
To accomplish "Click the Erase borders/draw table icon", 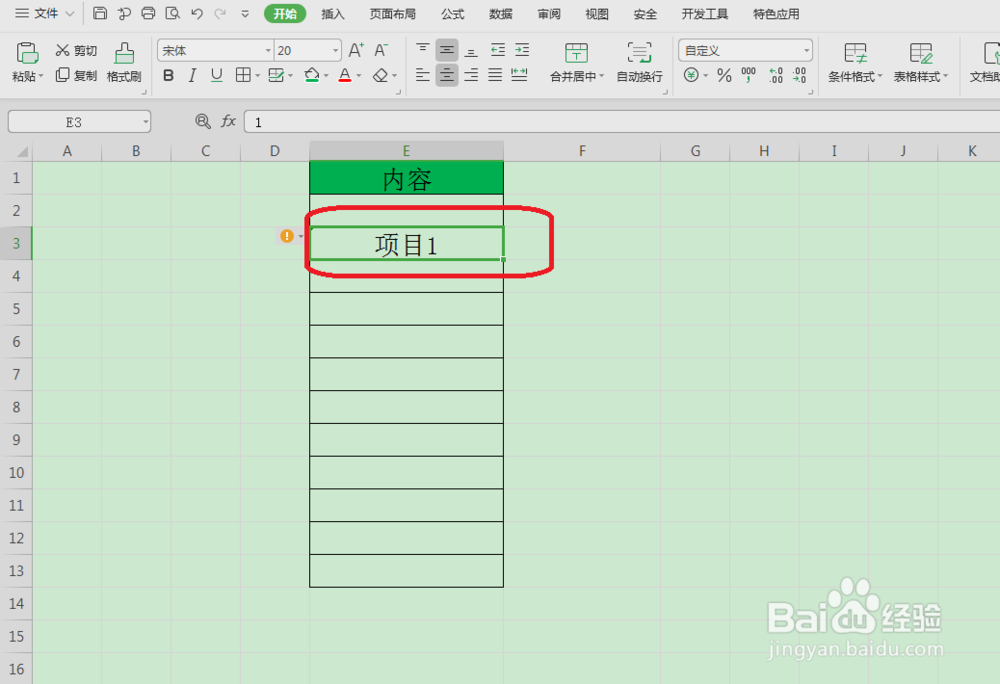I will pos(276,75).
